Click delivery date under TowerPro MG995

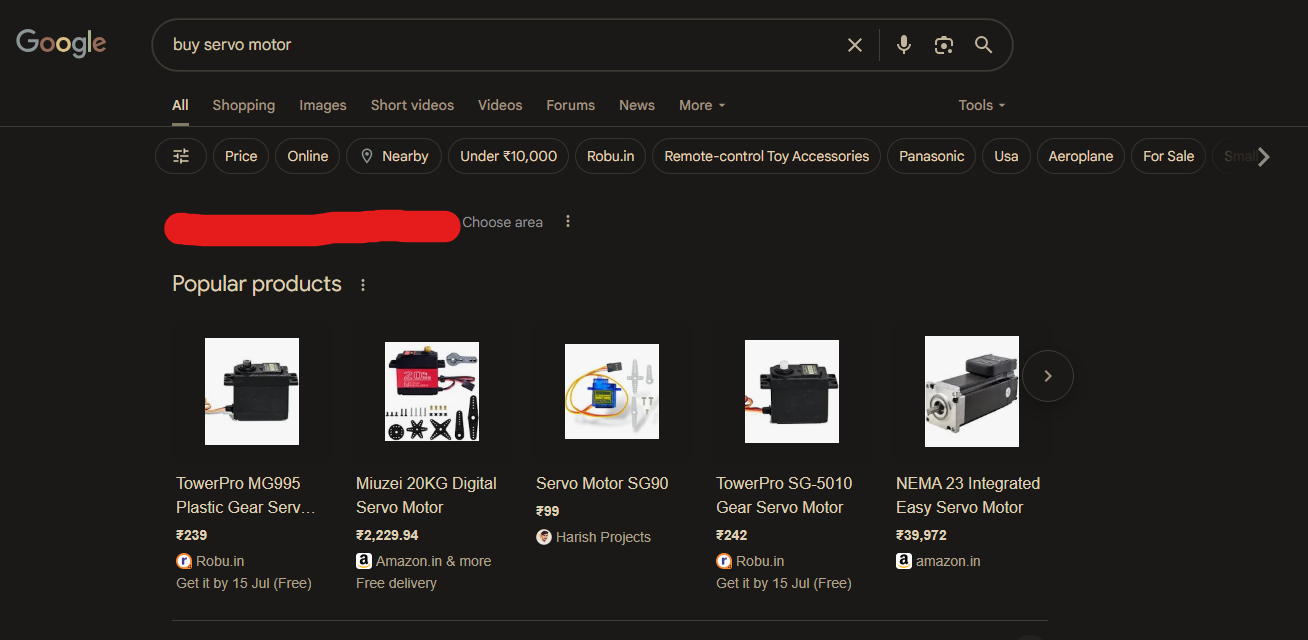point(244,583)
